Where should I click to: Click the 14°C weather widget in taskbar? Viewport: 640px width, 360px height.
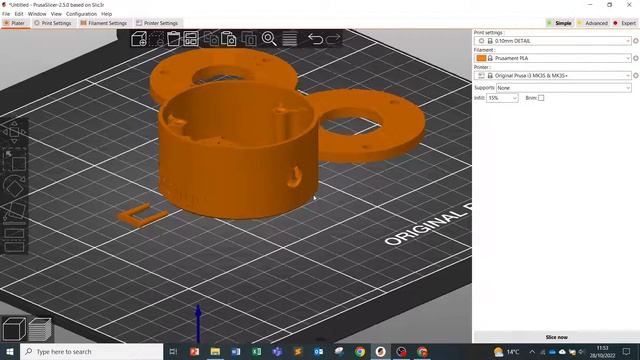[x=506, y=351]
